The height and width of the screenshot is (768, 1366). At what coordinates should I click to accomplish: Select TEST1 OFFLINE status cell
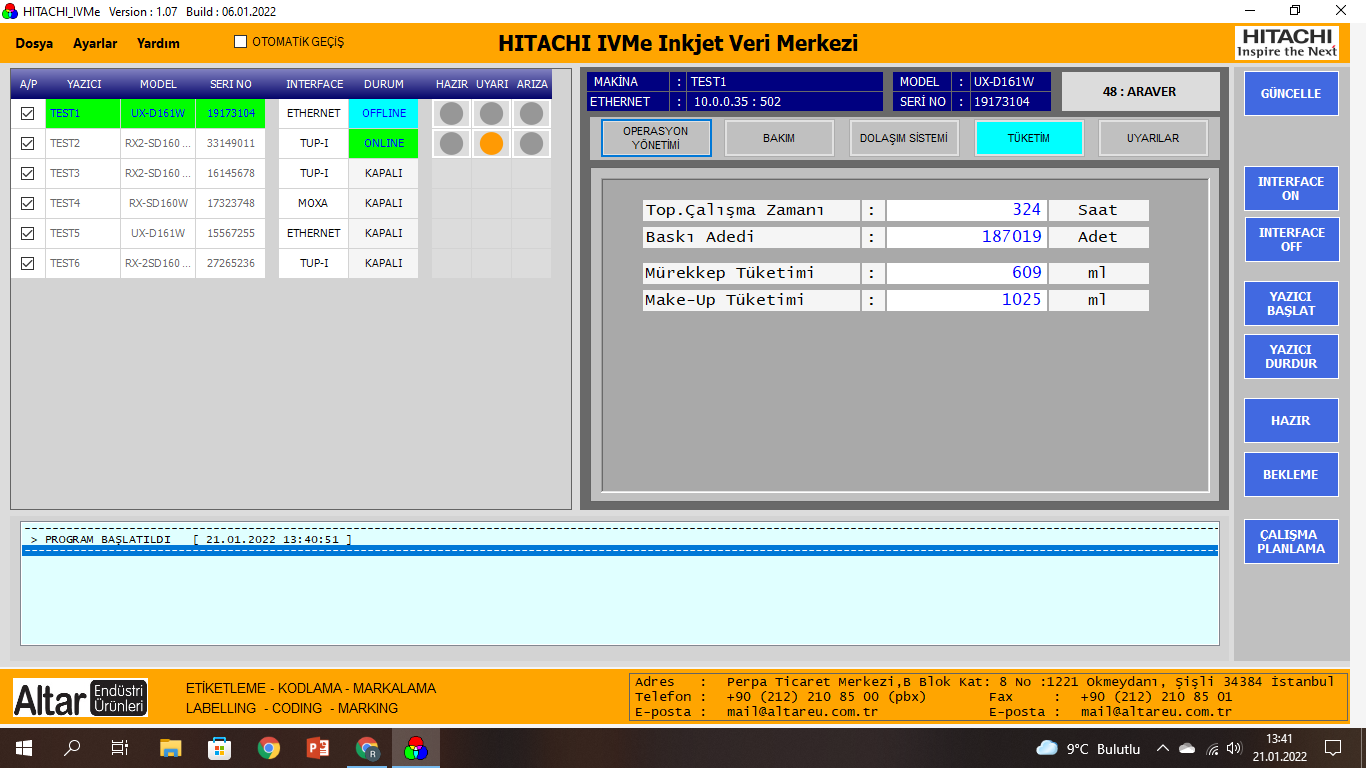[x=384, y=113]
